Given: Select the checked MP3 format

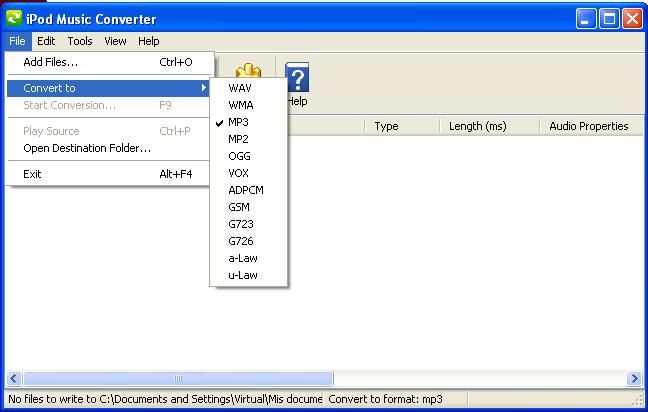Looking at the screenshot, I should click(x=248, y=122).
